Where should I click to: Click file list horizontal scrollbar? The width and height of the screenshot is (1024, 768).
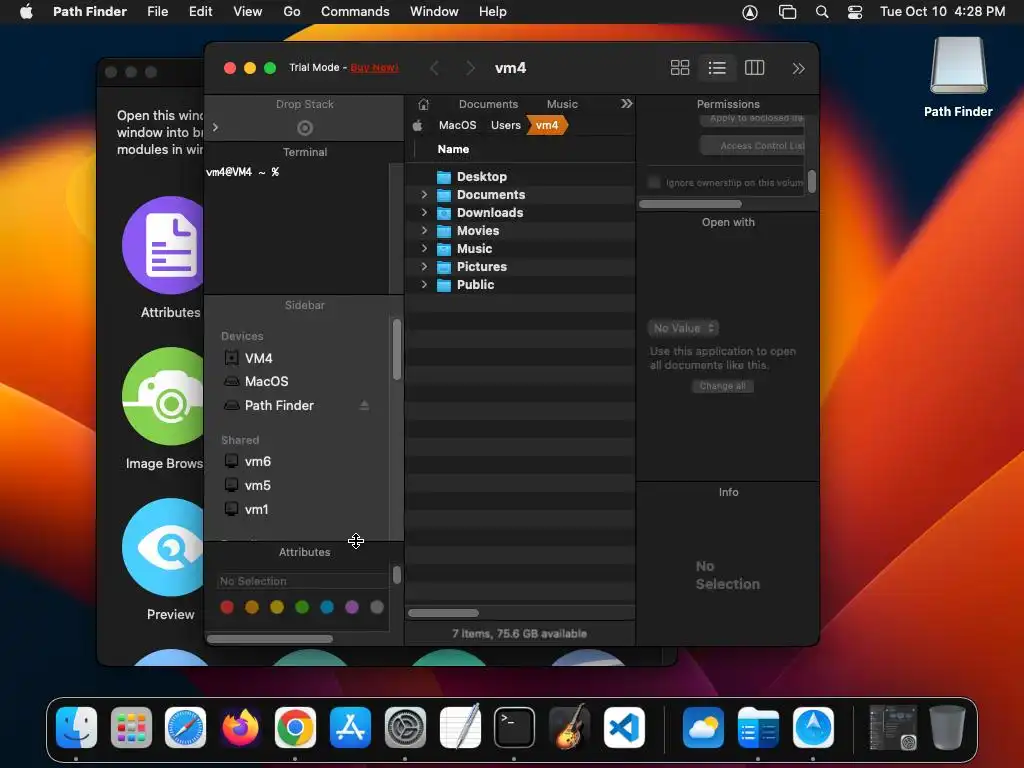[443, 613]
